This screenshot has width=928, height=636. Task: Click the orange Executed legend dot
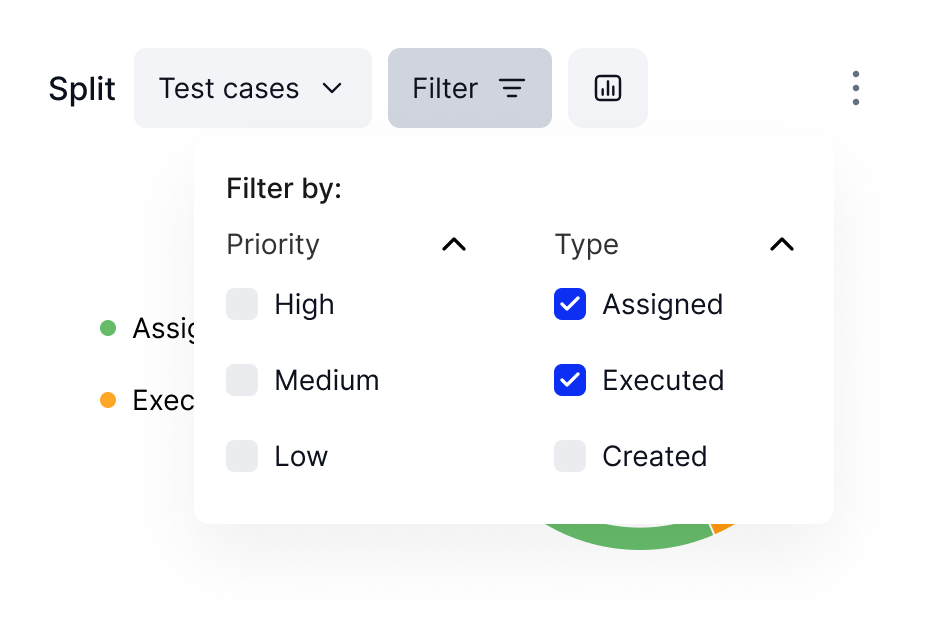point(108,400)
